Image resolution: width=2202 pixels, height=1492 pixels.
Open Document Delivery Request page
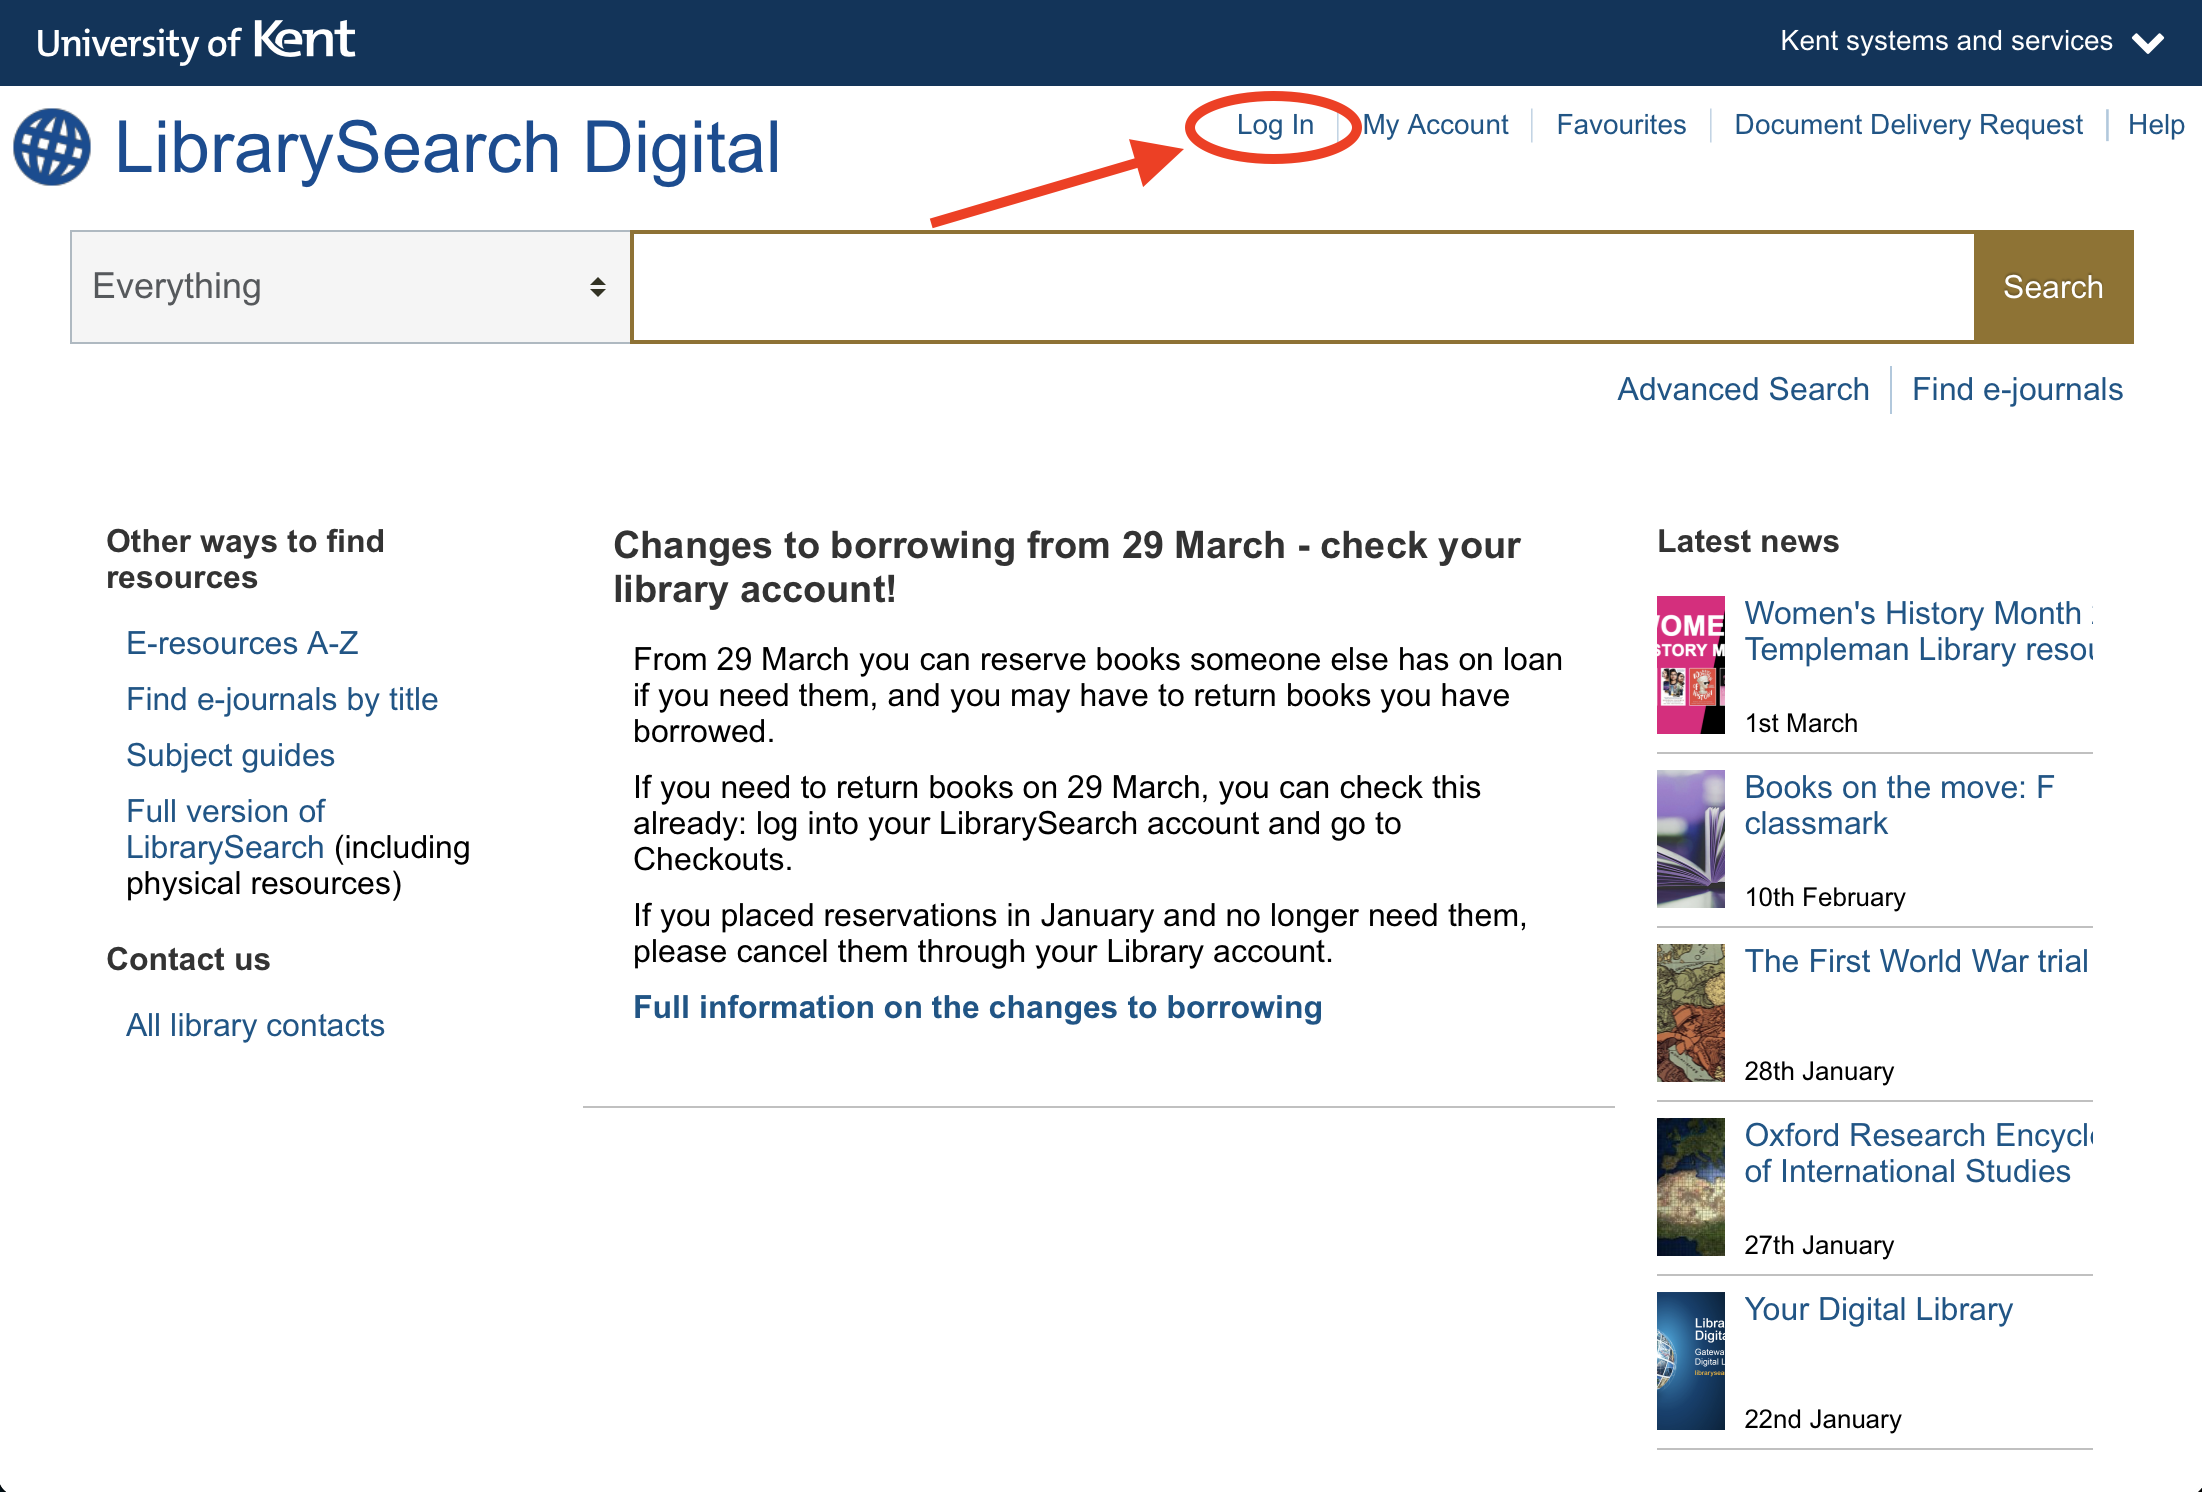pyautogui.click(x=1907, y=125)
